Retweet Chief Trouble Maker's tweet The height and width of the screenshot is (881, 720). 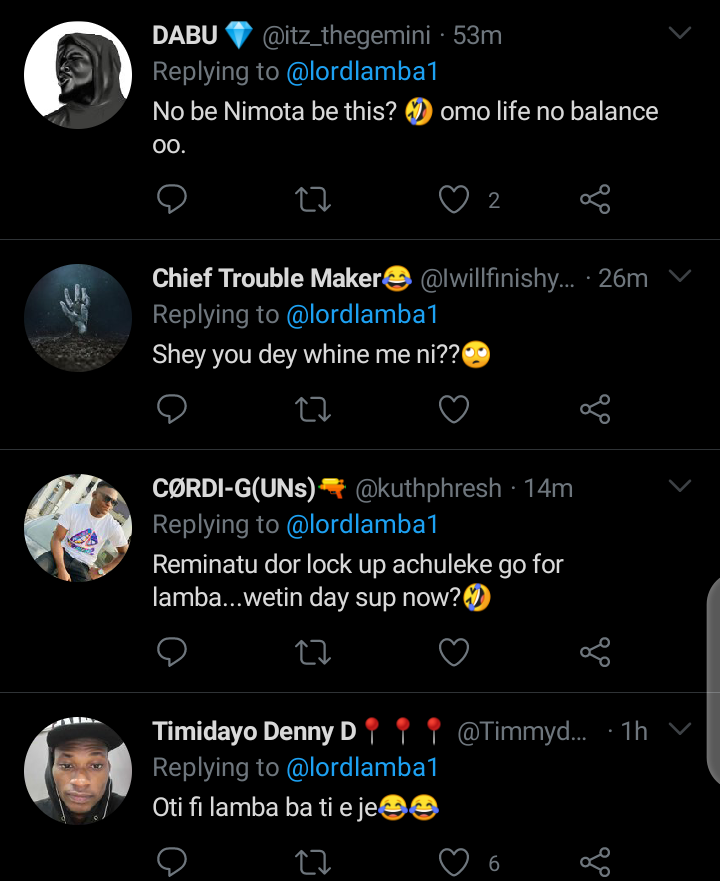coord(314,409)
